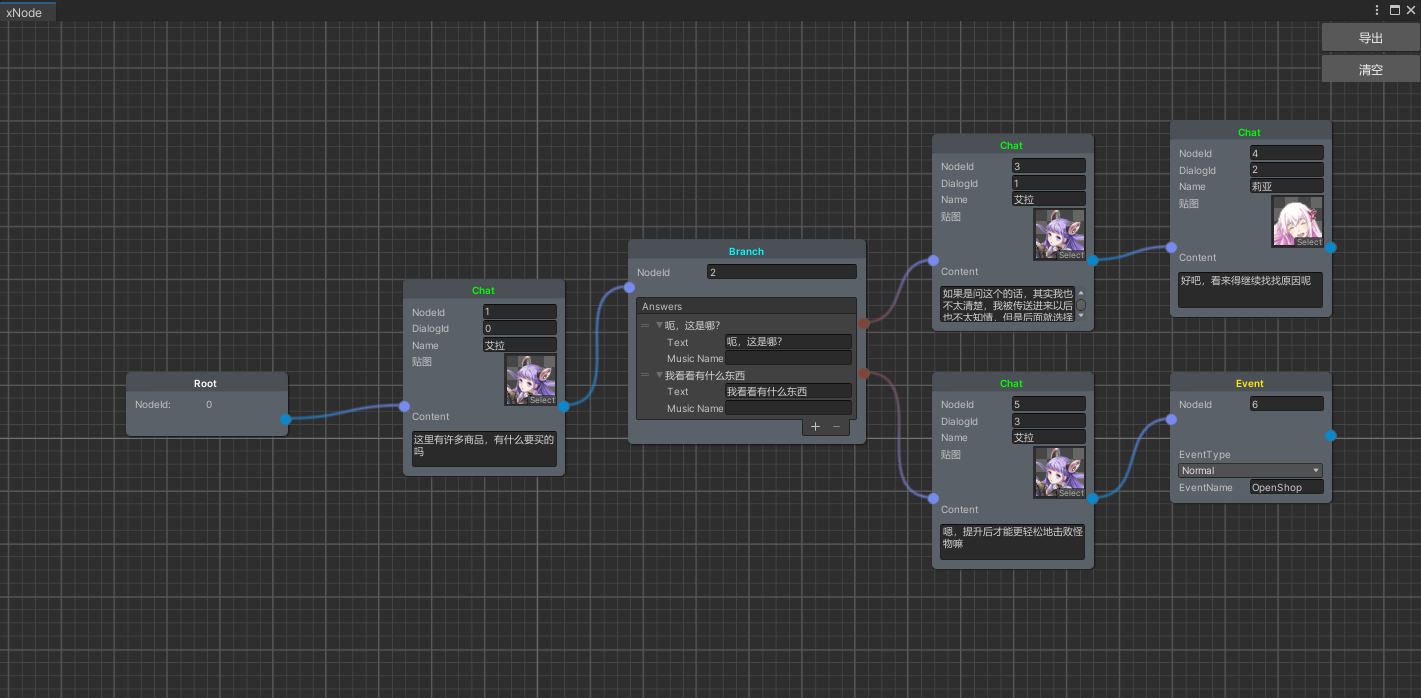Image resolution: width=1421 pixels, height=698 pixels.
Task: Click the EventName field containing OpenShop
Action: (1286, 488)
